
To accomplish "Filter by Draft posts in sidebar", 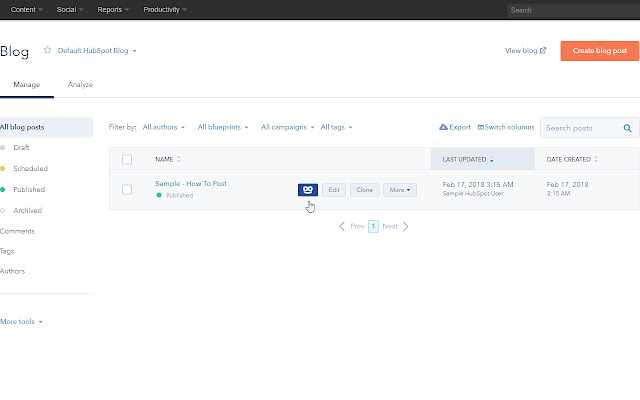I will tap(21, 147).
